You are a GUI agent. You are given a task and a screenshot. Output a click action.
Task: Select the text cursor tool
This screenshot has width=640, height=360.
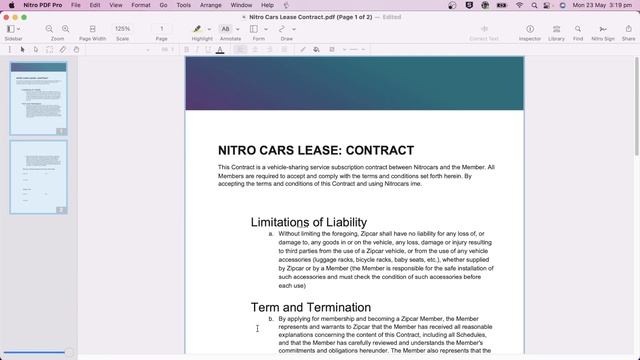10,49
